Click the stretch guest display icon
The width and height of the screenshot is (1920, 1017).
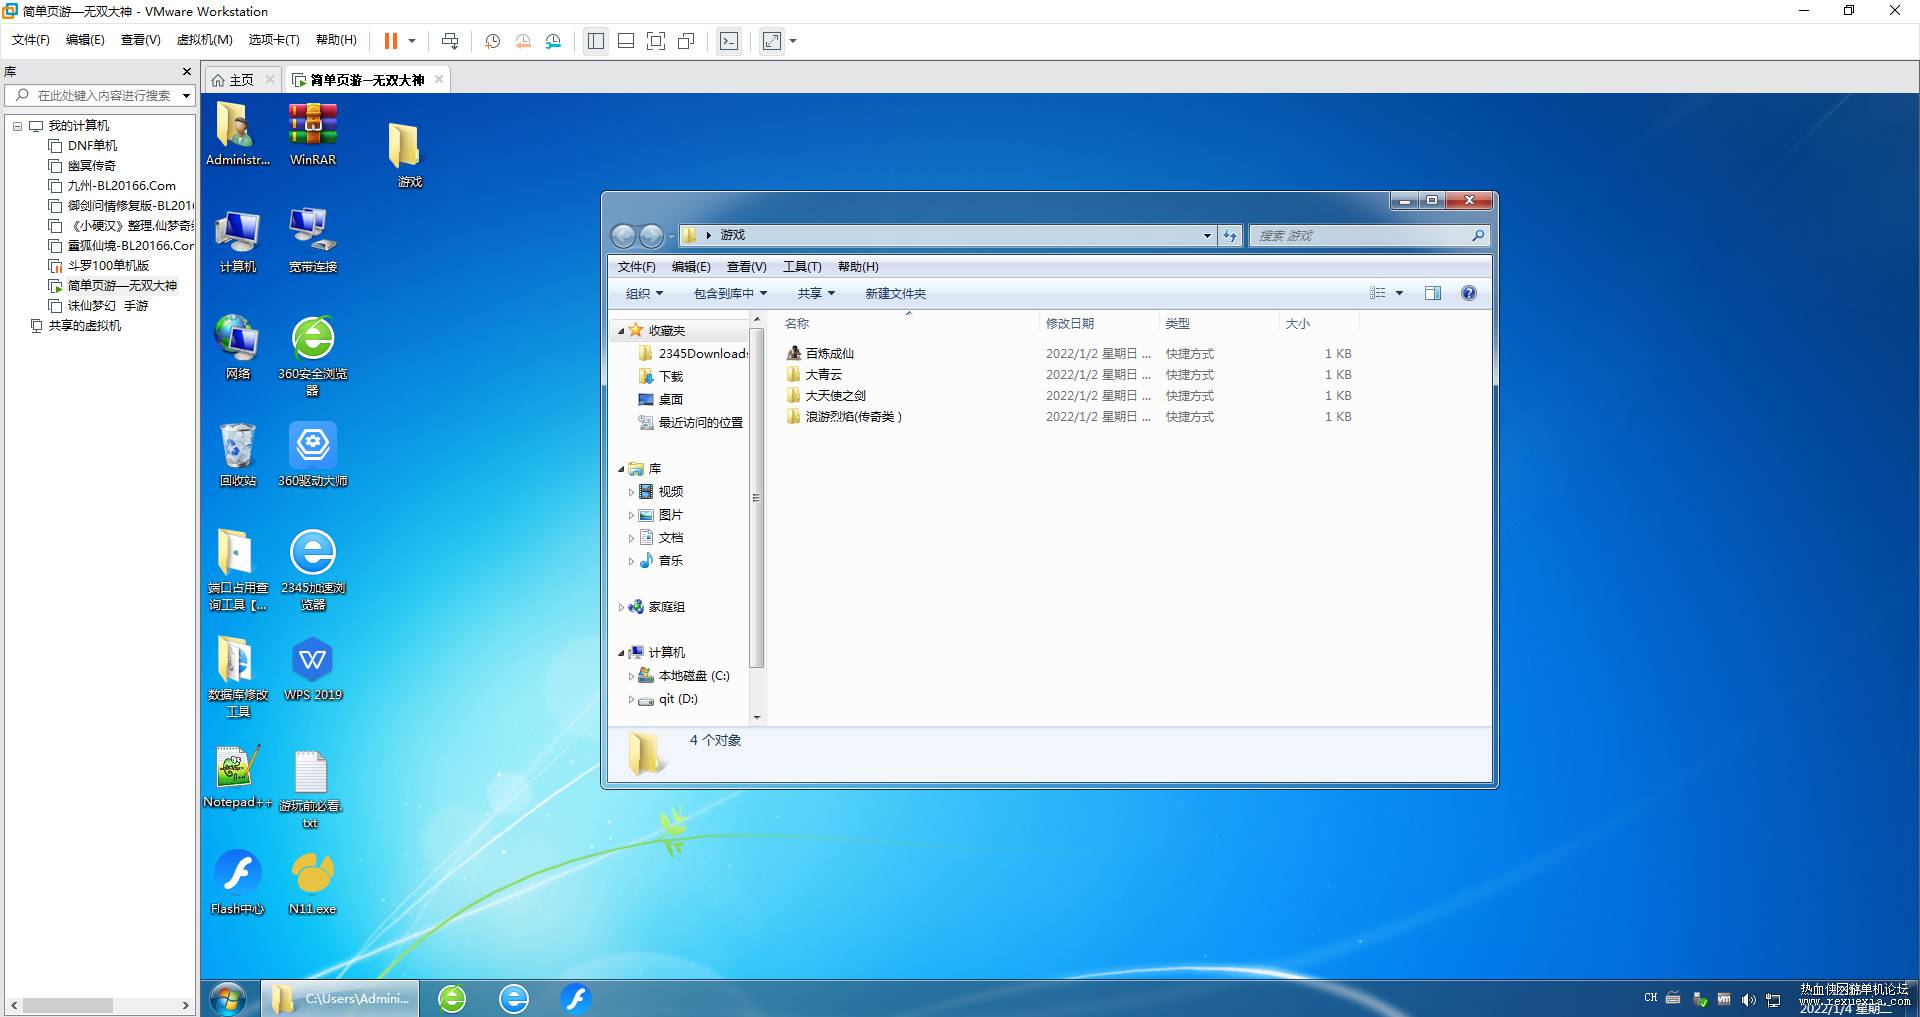pyautogui.click(x=772, y=41)
